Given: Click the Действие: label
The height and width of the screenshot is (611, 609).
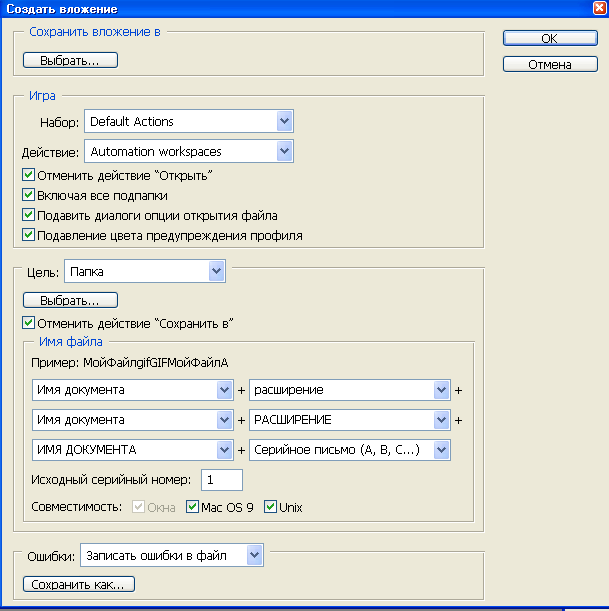Looking at the screenshot, I should [50, 152].
